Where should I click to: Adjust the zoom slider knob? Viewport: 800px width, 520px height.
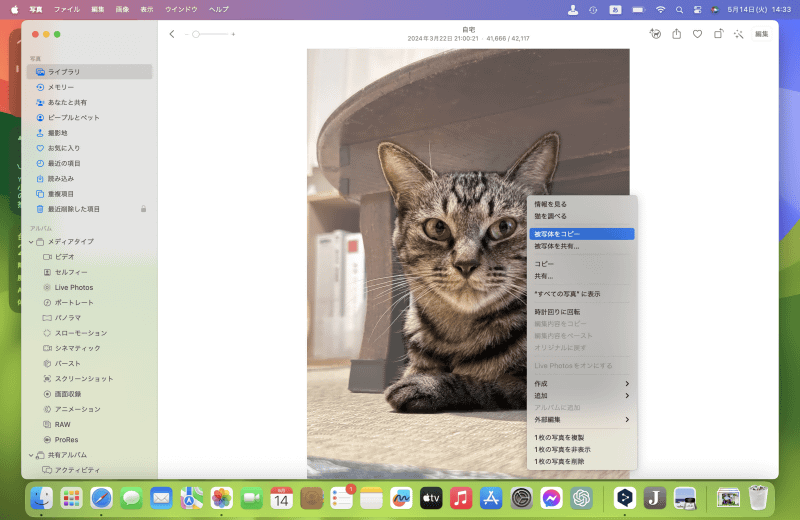tap(196, 34)
